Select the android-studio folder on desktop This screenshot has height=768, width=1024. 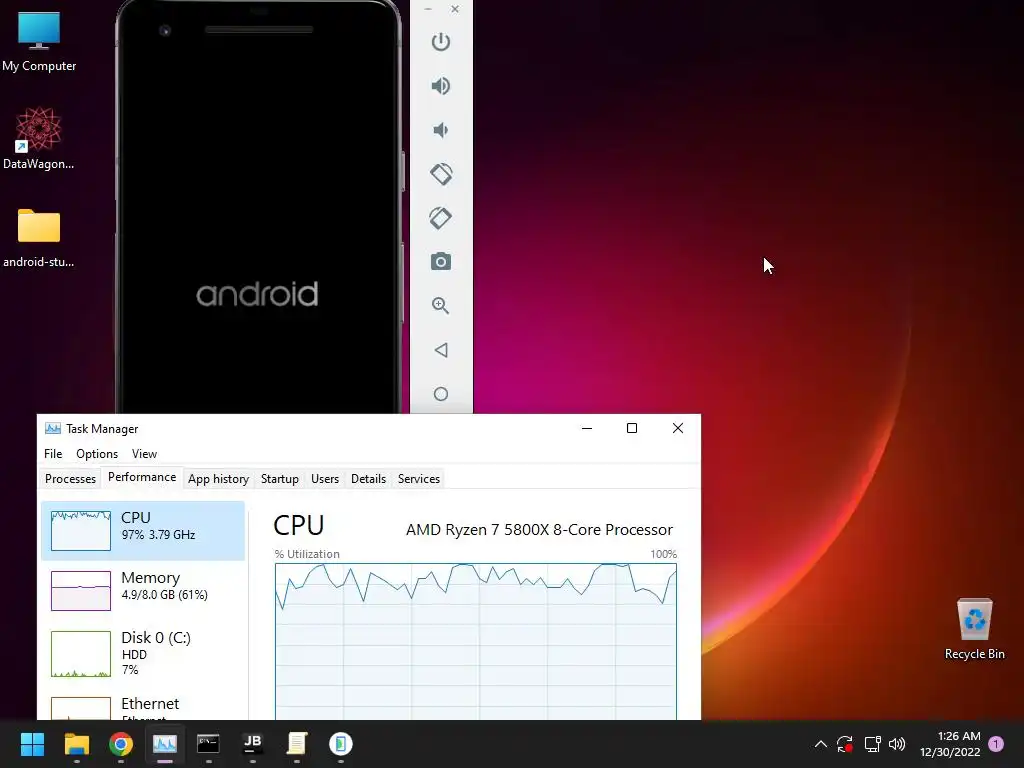[x=39, y=238]
